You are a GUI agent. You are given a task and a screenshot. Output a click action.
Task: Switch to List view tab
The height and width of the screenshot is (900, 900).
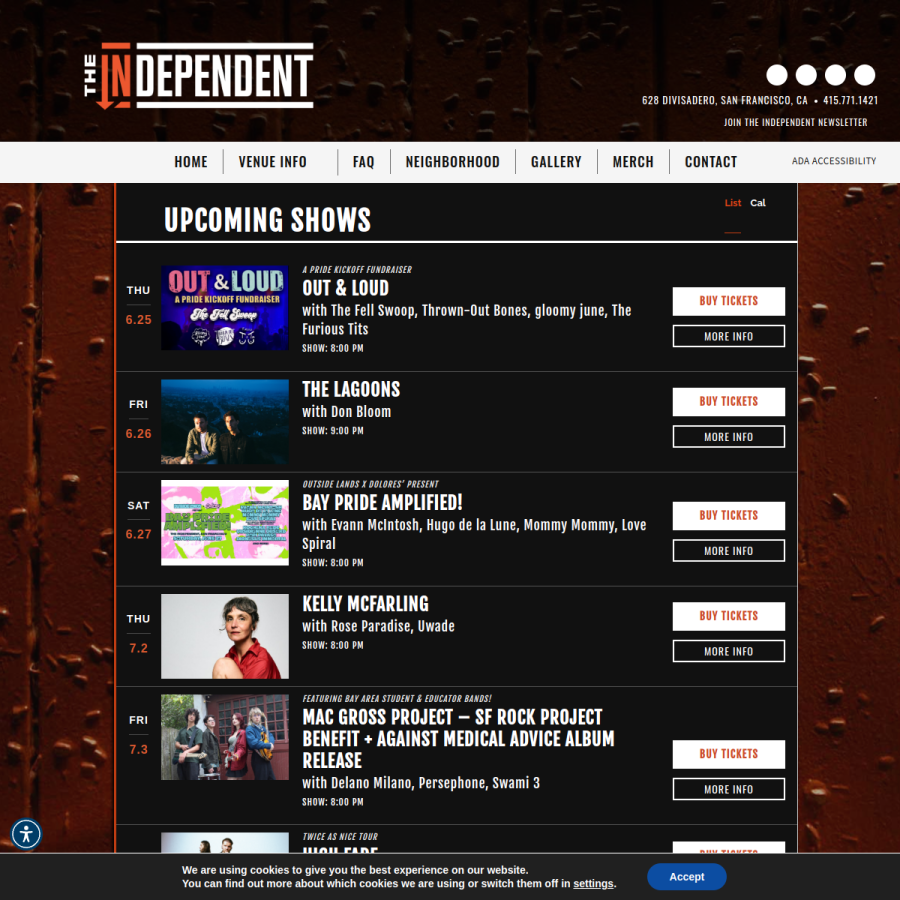pyautogui.click(x=732, y=203)
